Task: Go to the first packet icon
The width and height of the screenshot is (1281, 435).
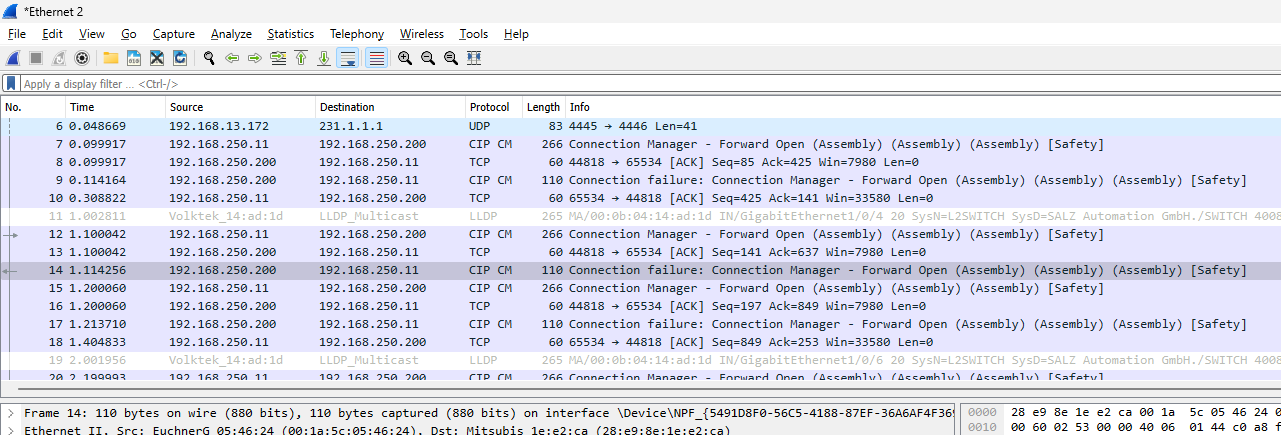Action: point(301,59)
